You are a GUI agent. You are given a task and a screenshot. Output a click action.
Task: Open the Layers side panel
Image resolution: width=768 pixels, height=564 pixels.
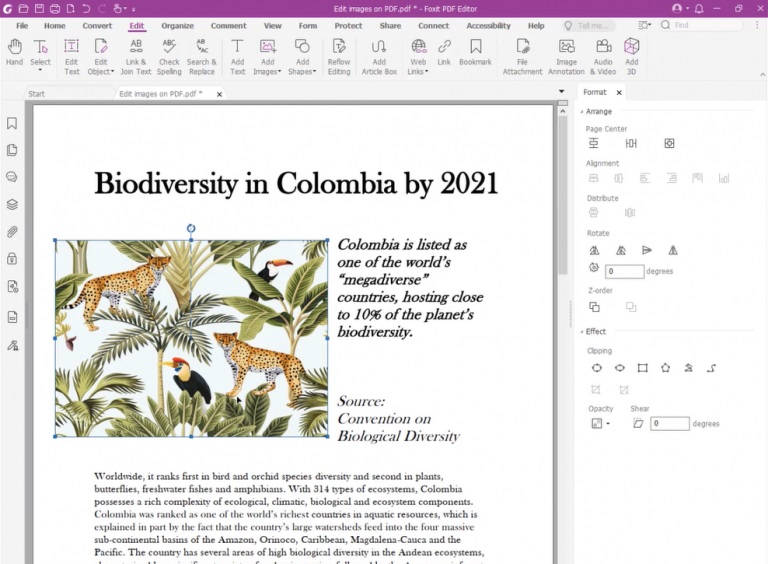click(x=12, y=204)
